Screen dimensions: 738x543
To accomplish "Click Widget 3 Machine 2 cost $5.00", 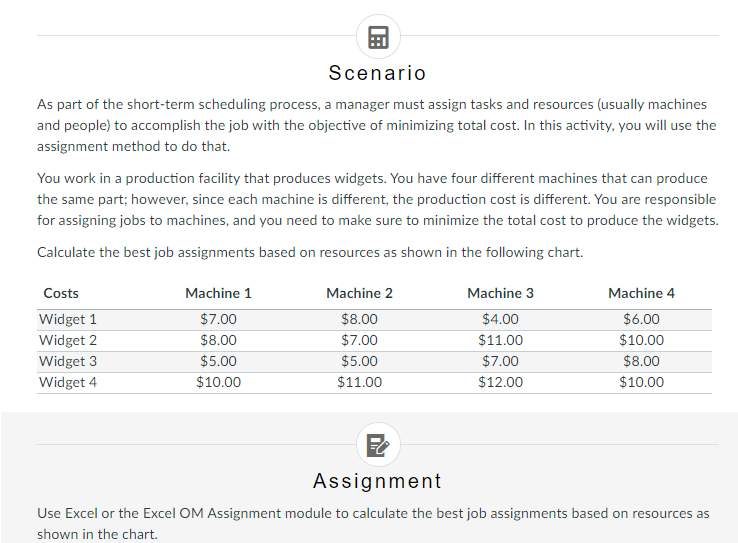I will 359,361.
